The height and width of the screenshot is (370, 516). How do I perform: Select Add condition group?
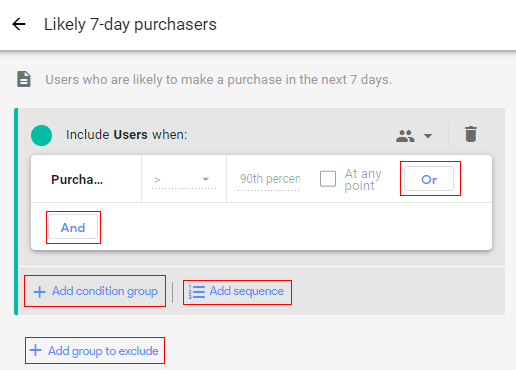pos(95,291)
